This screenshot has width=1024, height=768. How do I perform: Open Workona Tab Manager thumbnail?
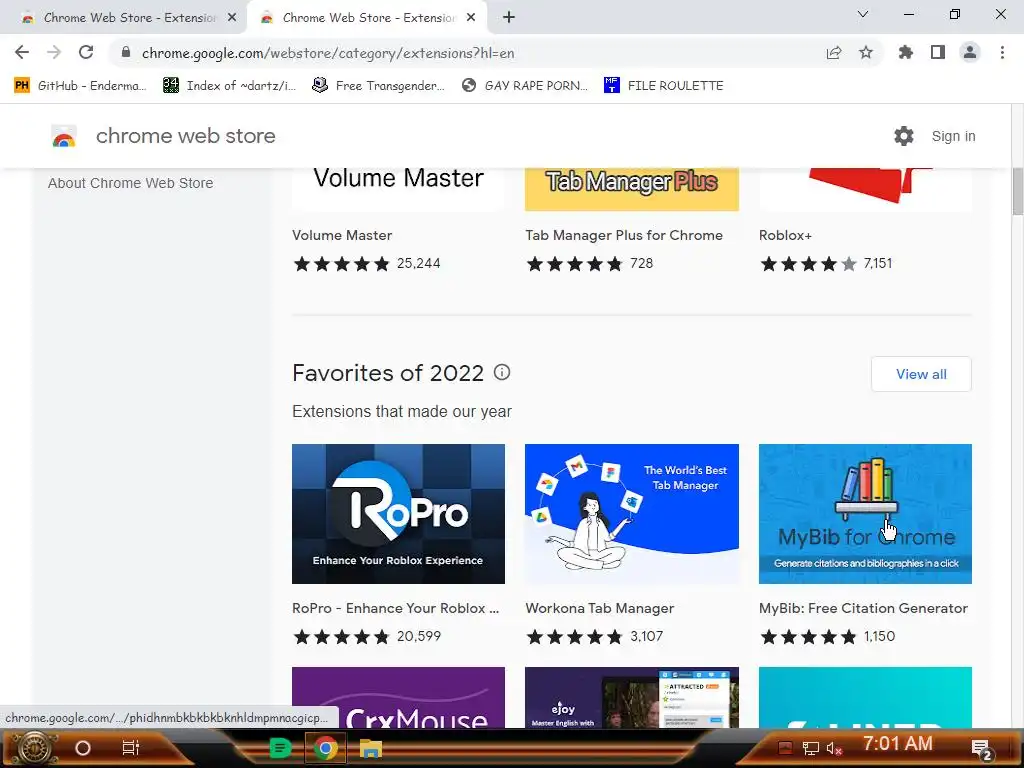(632, 514)
